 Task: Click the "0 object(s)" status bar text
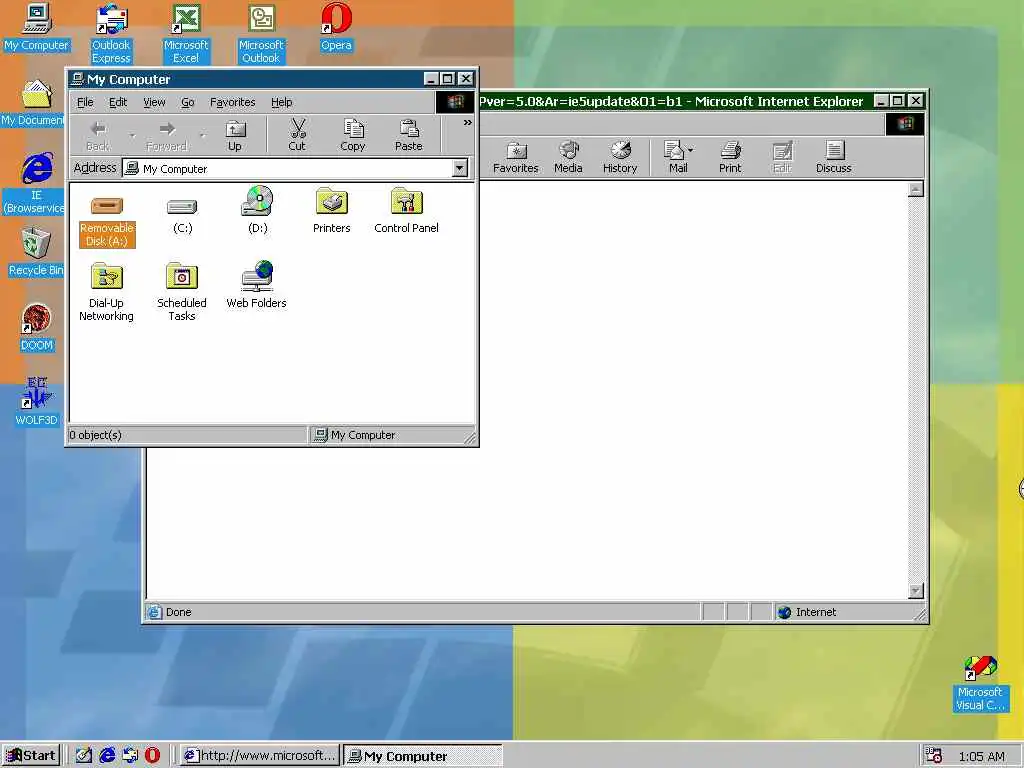pyautogui.click(x=95, y=435)
